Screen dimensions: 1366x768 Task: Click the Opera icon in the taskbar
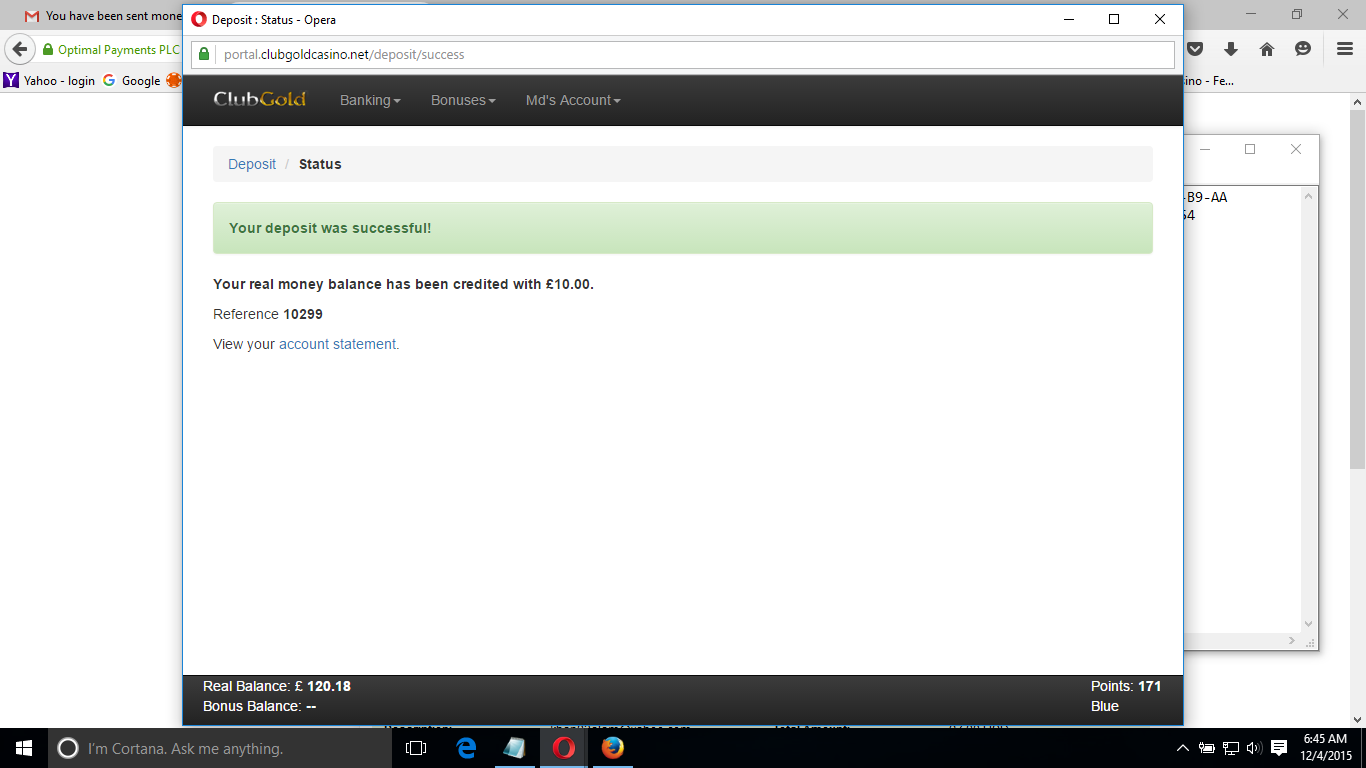(564, 748)
